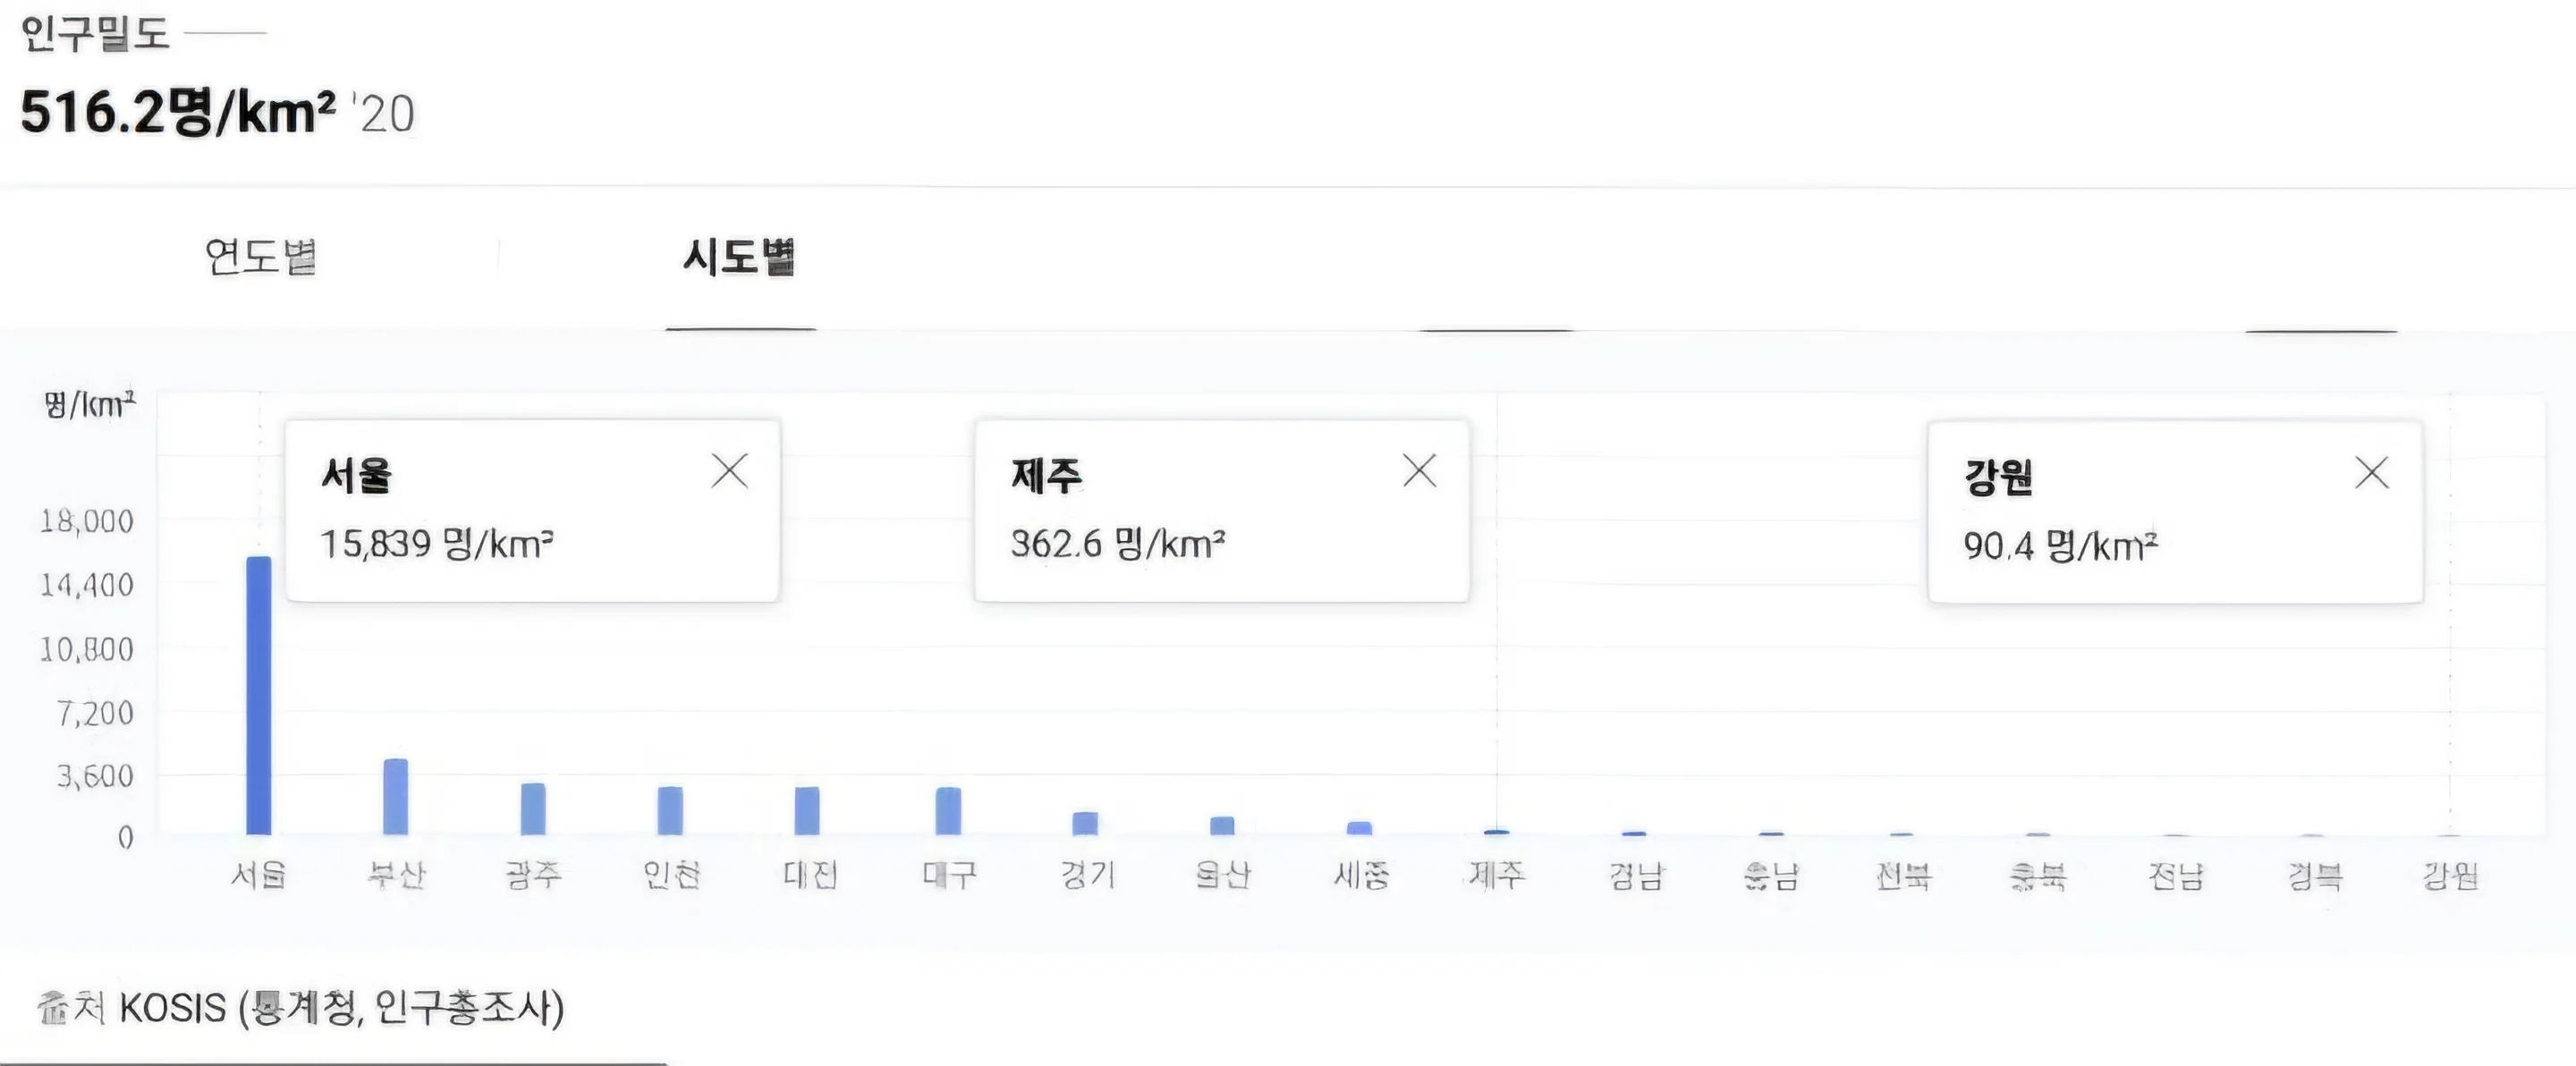Click the 경남 axis label
The width and height of the screenshot is (2576, 1066).
pos(1636,877)
